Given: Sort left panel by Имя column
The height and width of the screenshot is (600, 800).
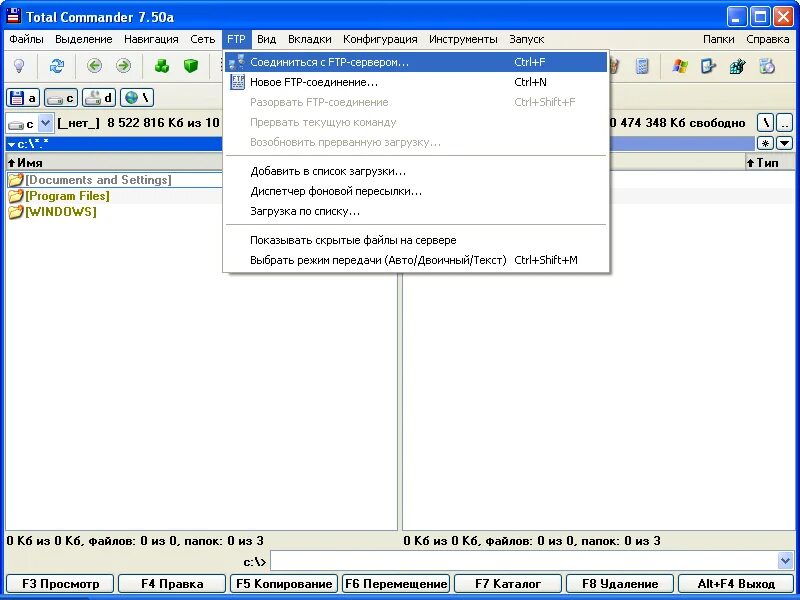Looking at the screenshot, I should 115,163.
